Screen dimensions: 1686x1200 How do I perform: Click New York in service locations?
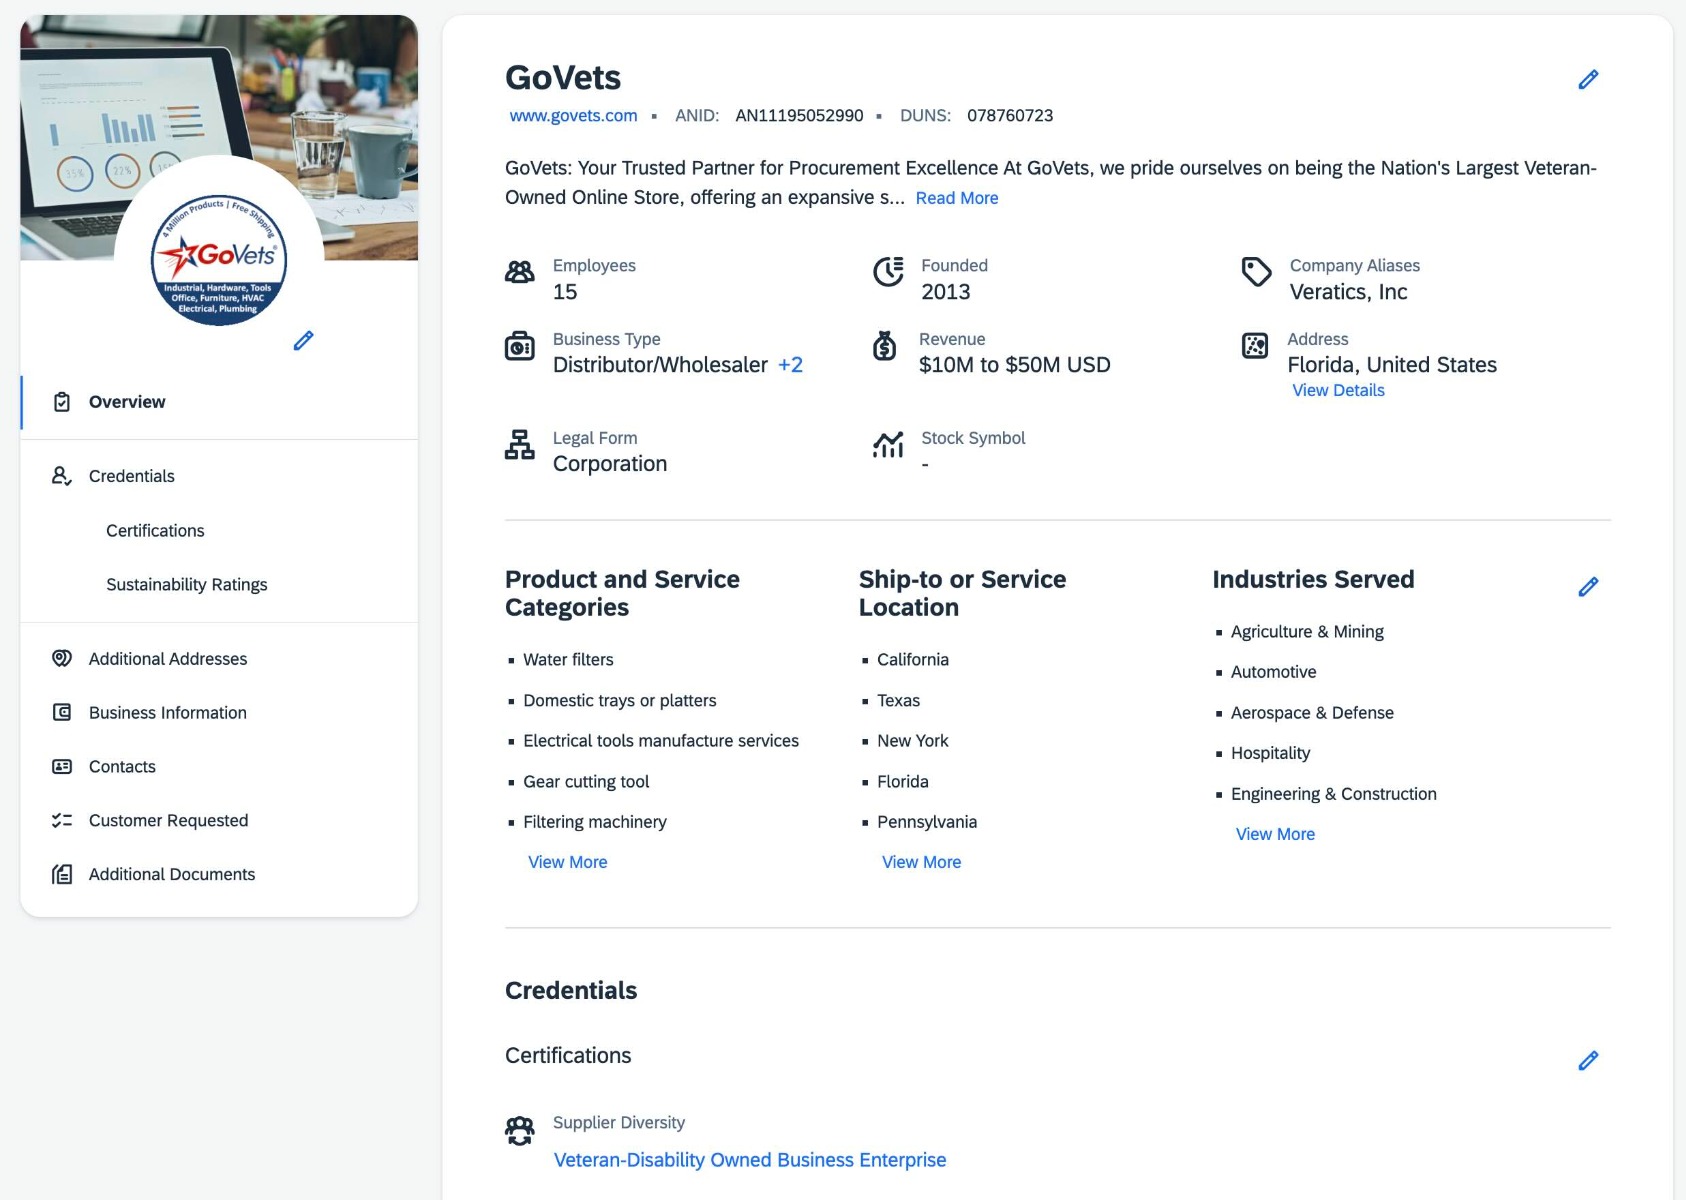(x=913, y=740)
